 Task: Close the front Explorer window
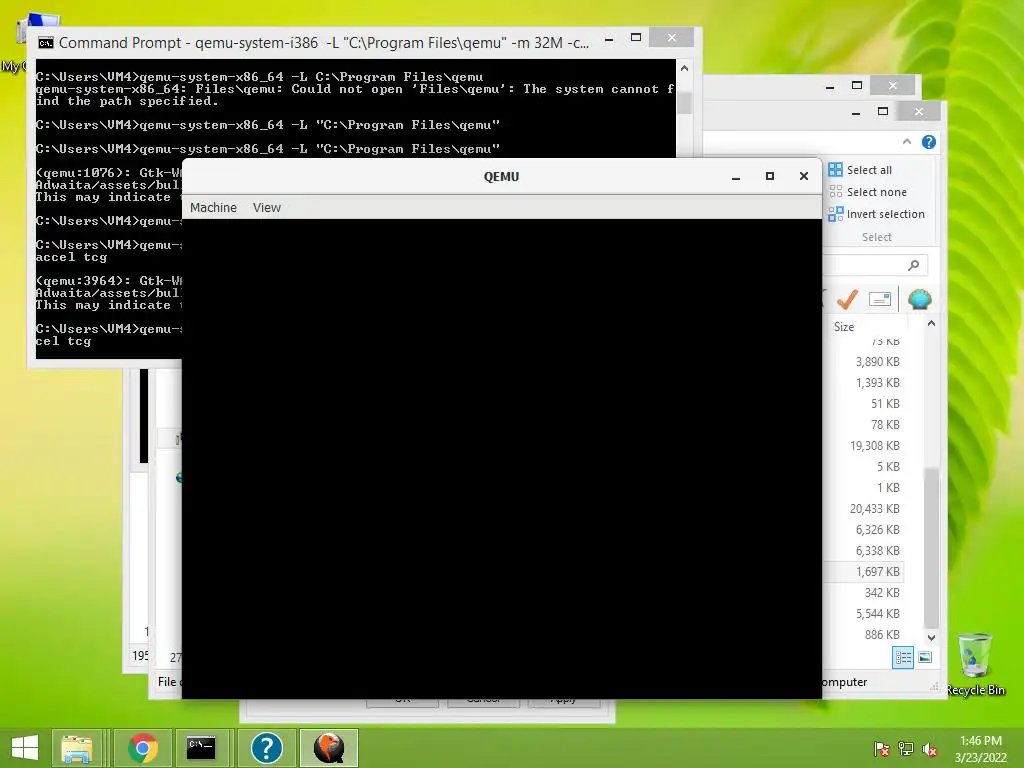[919, 112]
